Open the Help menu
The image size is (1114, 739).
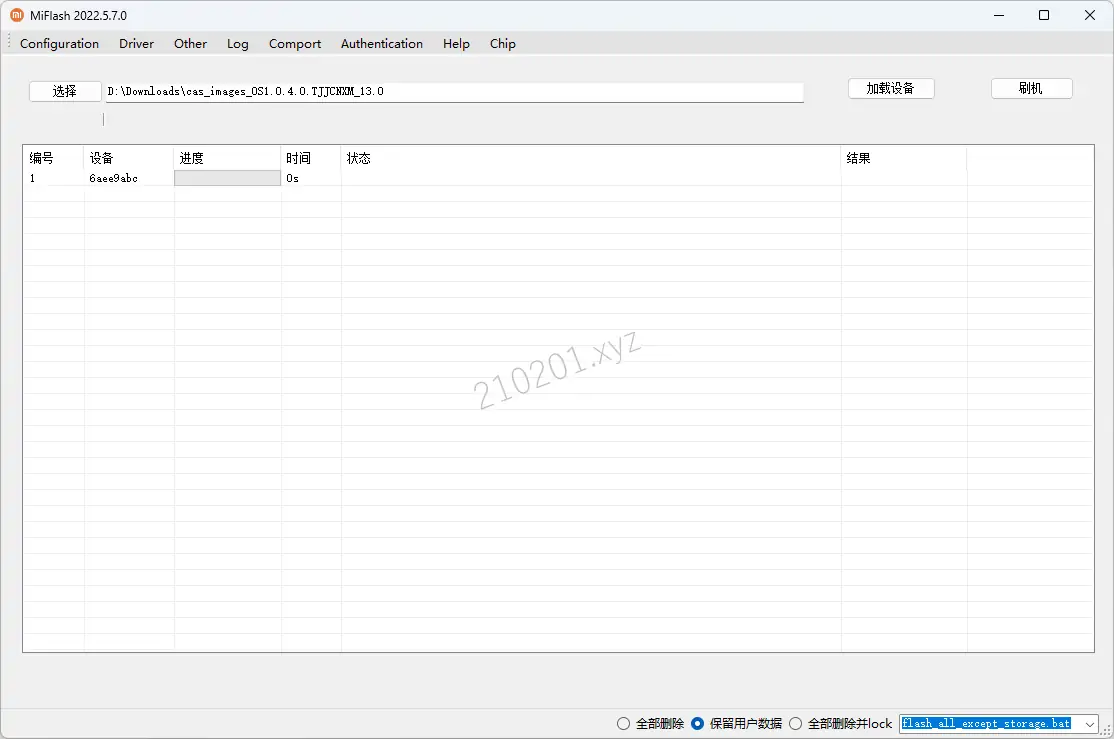456,43
